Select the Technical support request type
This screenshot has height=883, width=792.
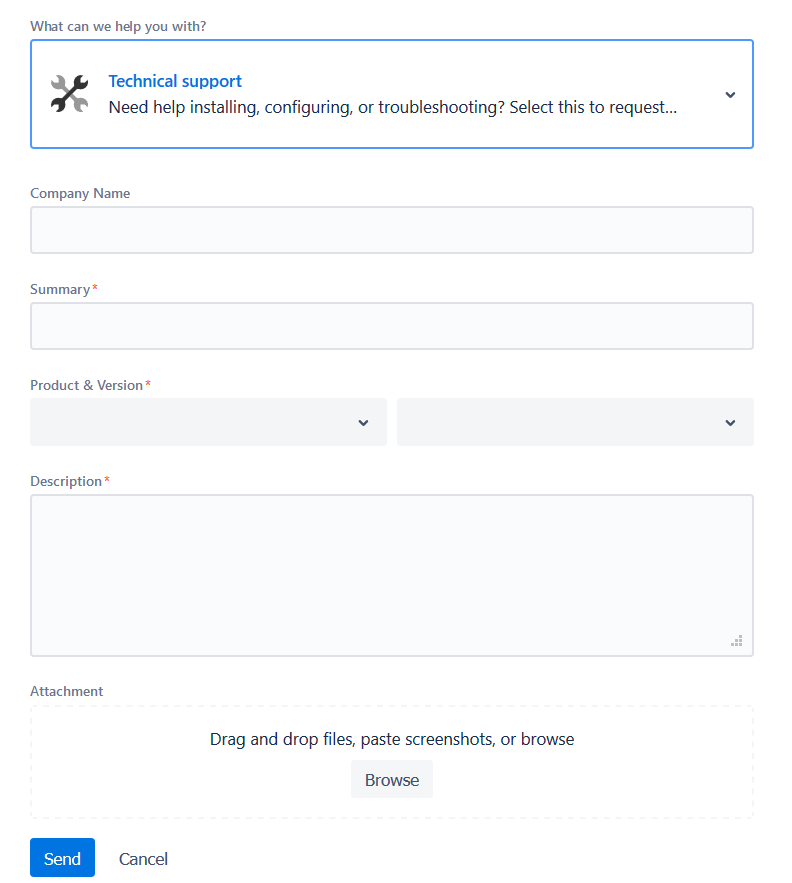coord(392,93)
